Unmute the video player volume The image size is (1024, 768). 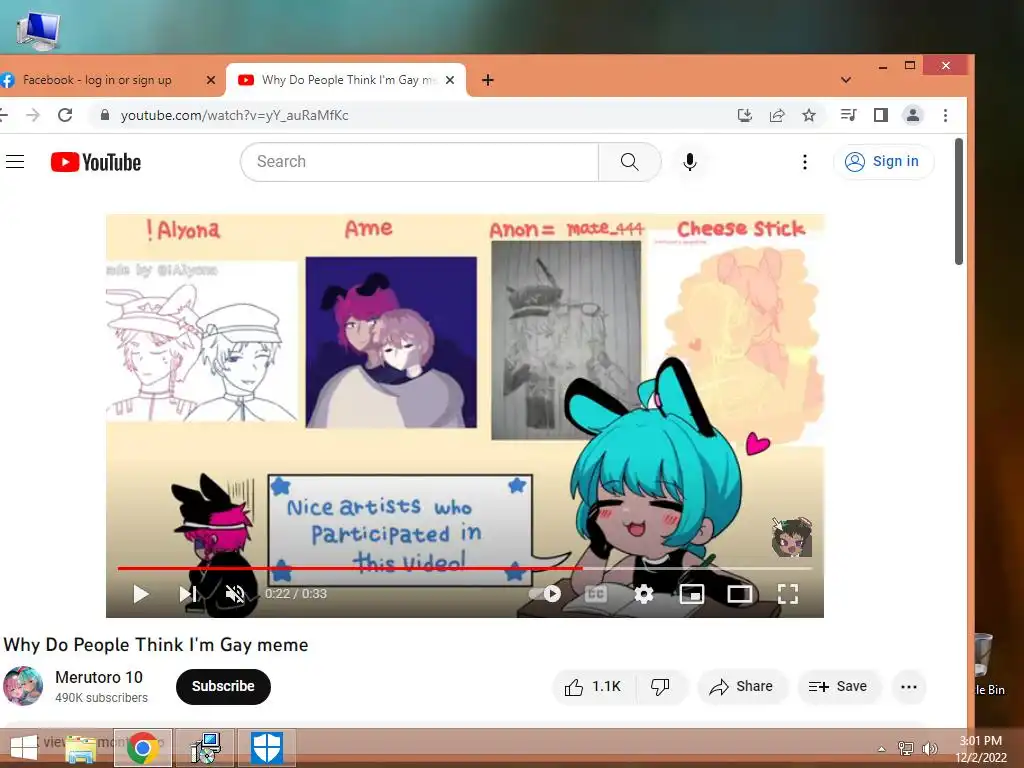pyautogui.click(x=235, y=594)
